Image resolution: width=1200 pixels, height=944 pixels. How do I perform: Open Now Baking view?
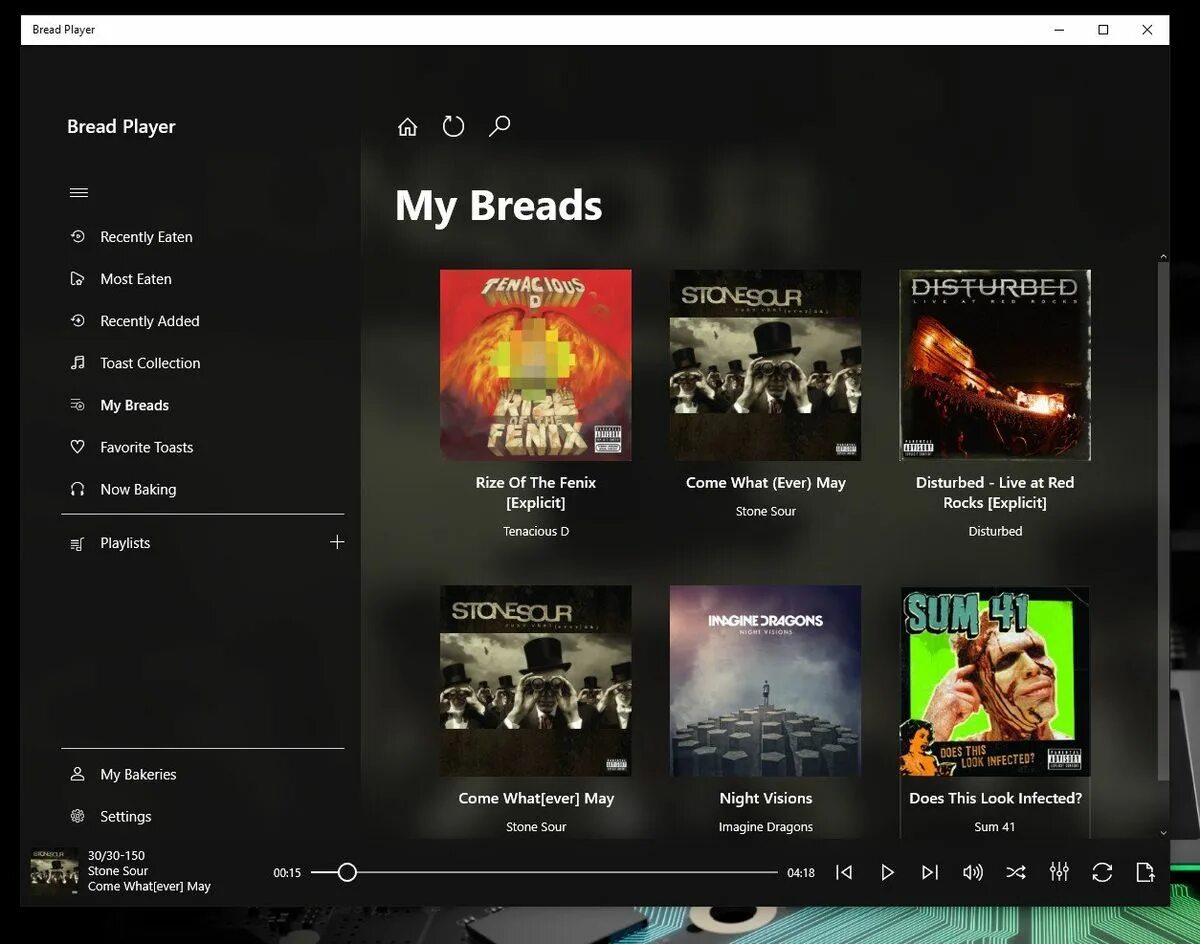(x=138, y=489)
